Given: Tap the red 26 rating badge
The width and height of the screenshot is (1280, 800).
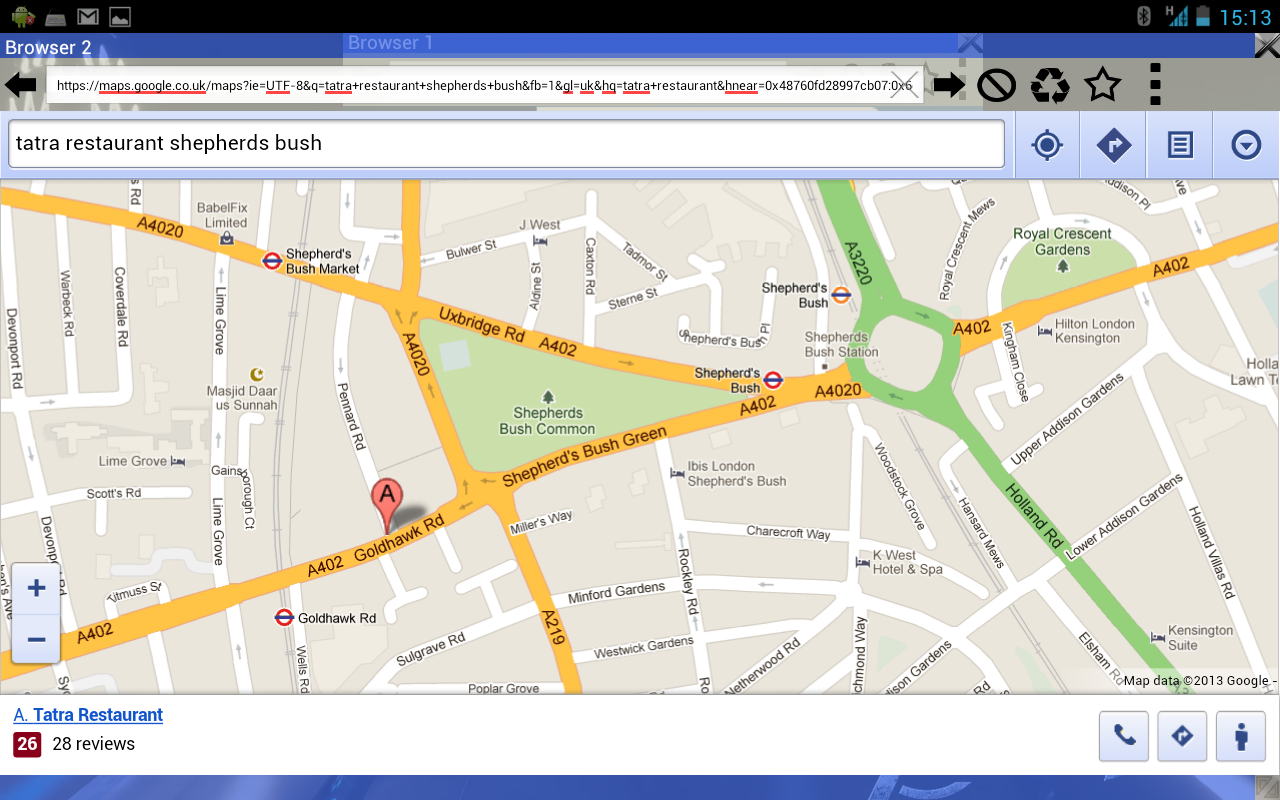Looking at the screenshot, I should click(x=27, y=744).
